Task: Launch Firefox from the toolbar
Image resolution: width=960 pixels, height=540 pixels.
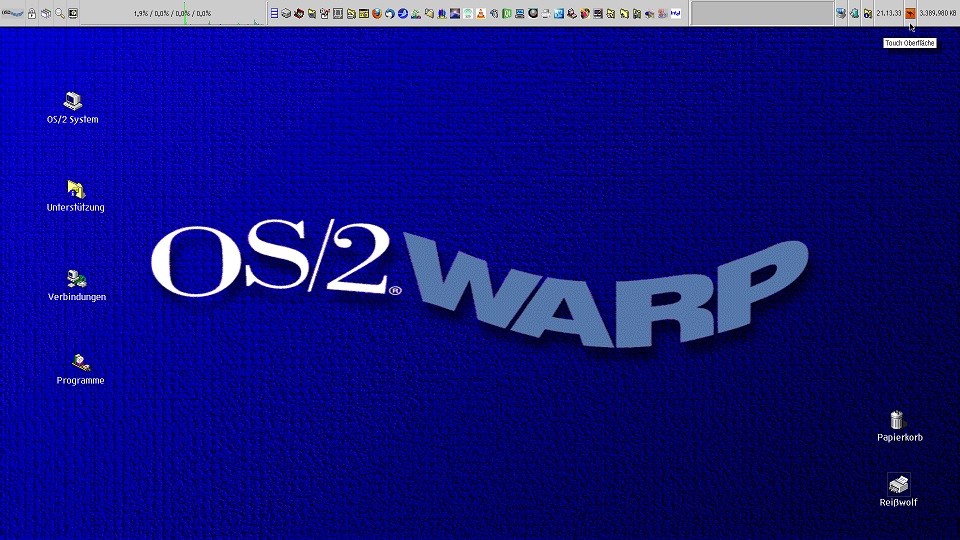Action: (x=377, y=13)
